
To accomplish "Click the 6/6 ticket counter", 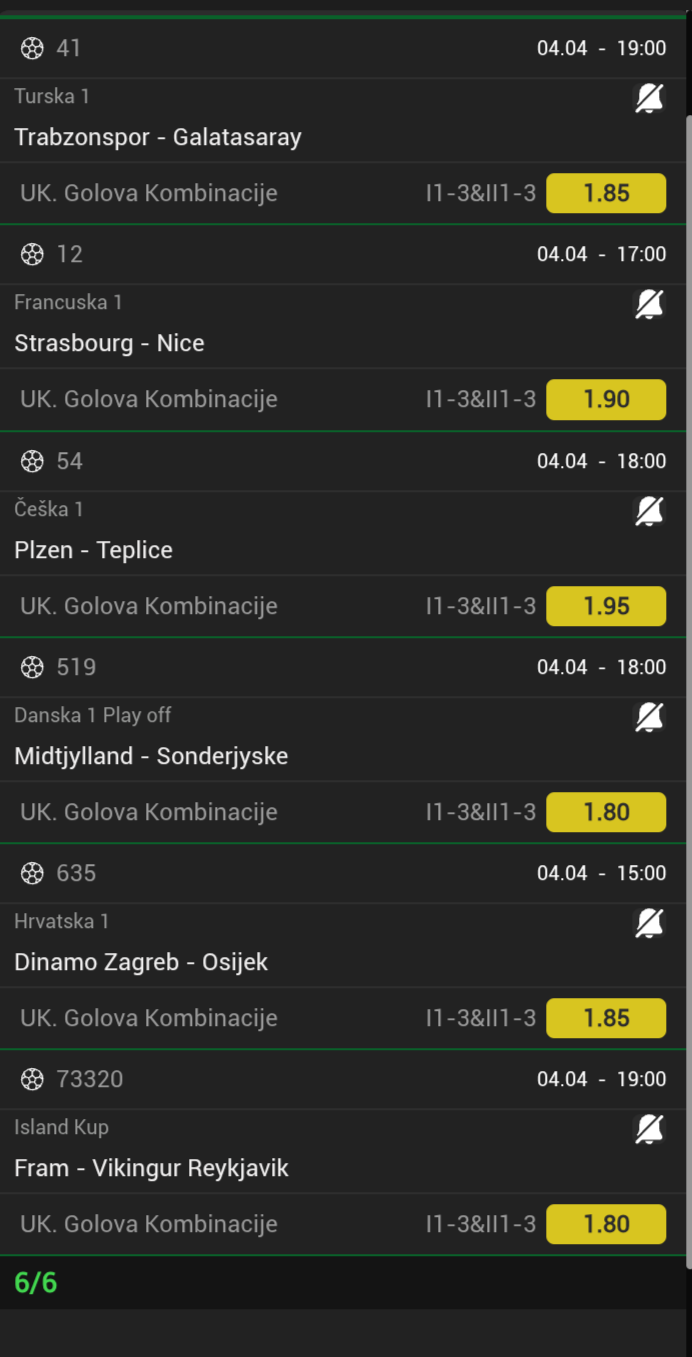I will 36,1283.
